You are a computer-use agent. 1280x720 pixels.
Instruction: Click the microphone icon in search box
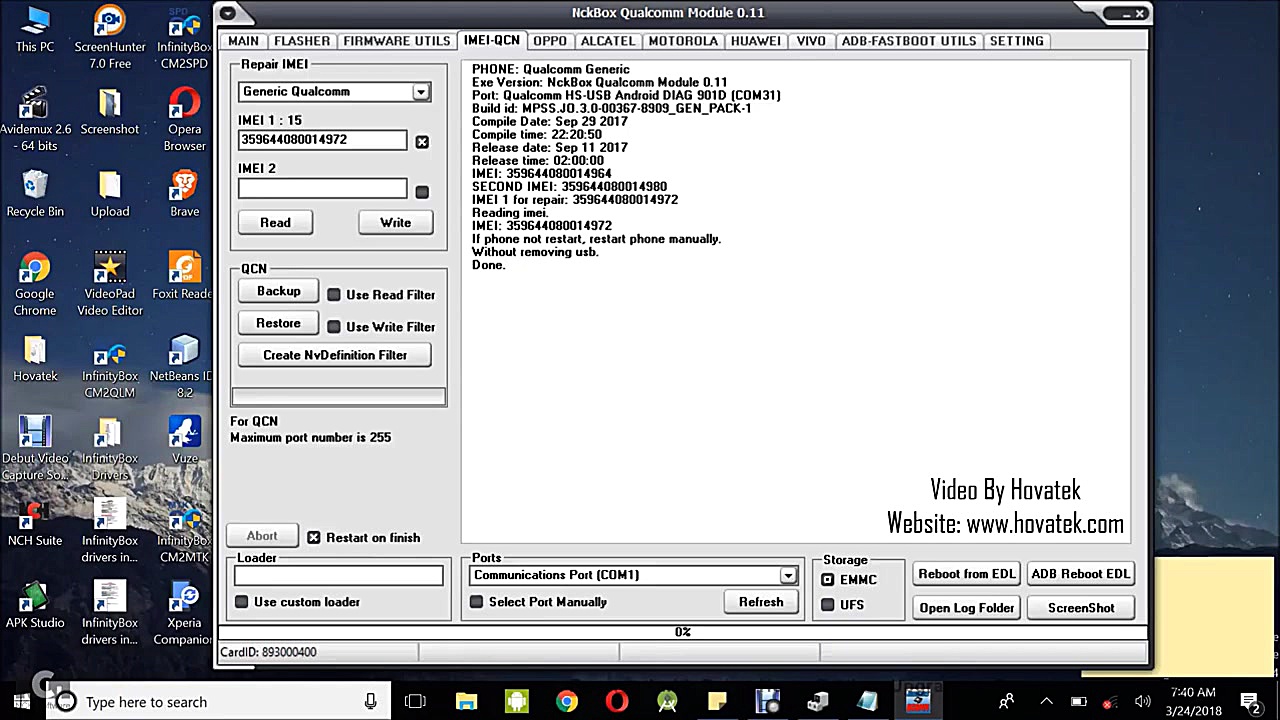click(x=371, y=702)
